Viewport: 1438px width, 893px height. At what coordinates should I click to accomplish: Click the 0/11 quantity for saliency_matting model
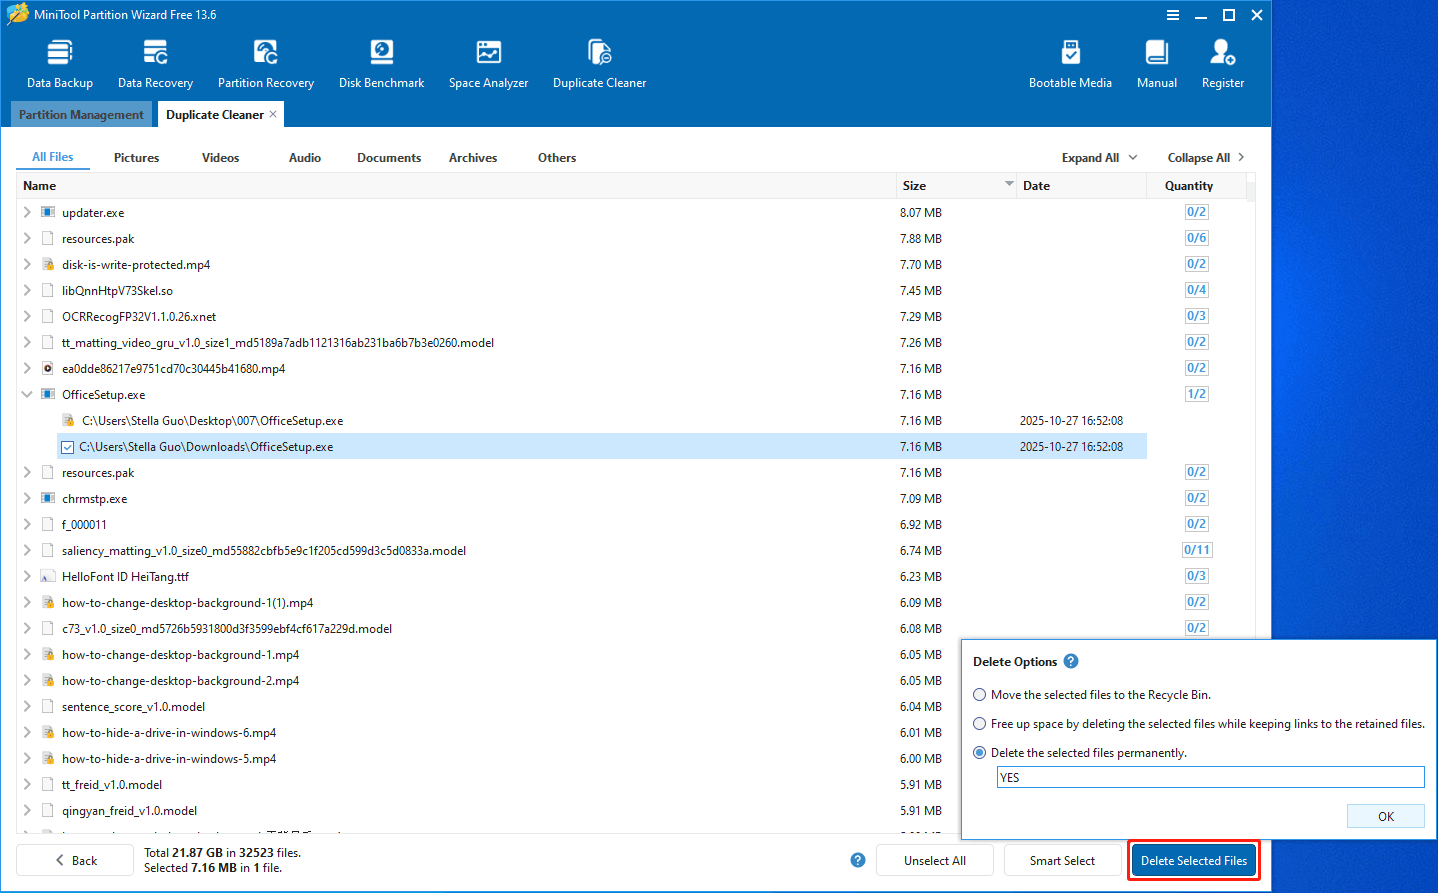pos(1197,550)
